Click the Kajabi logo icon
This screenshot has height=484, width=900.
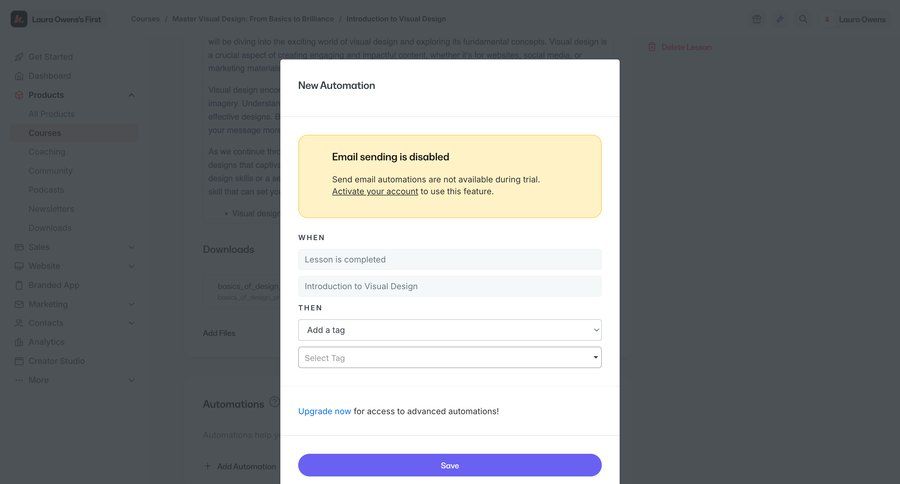[19, 19]
